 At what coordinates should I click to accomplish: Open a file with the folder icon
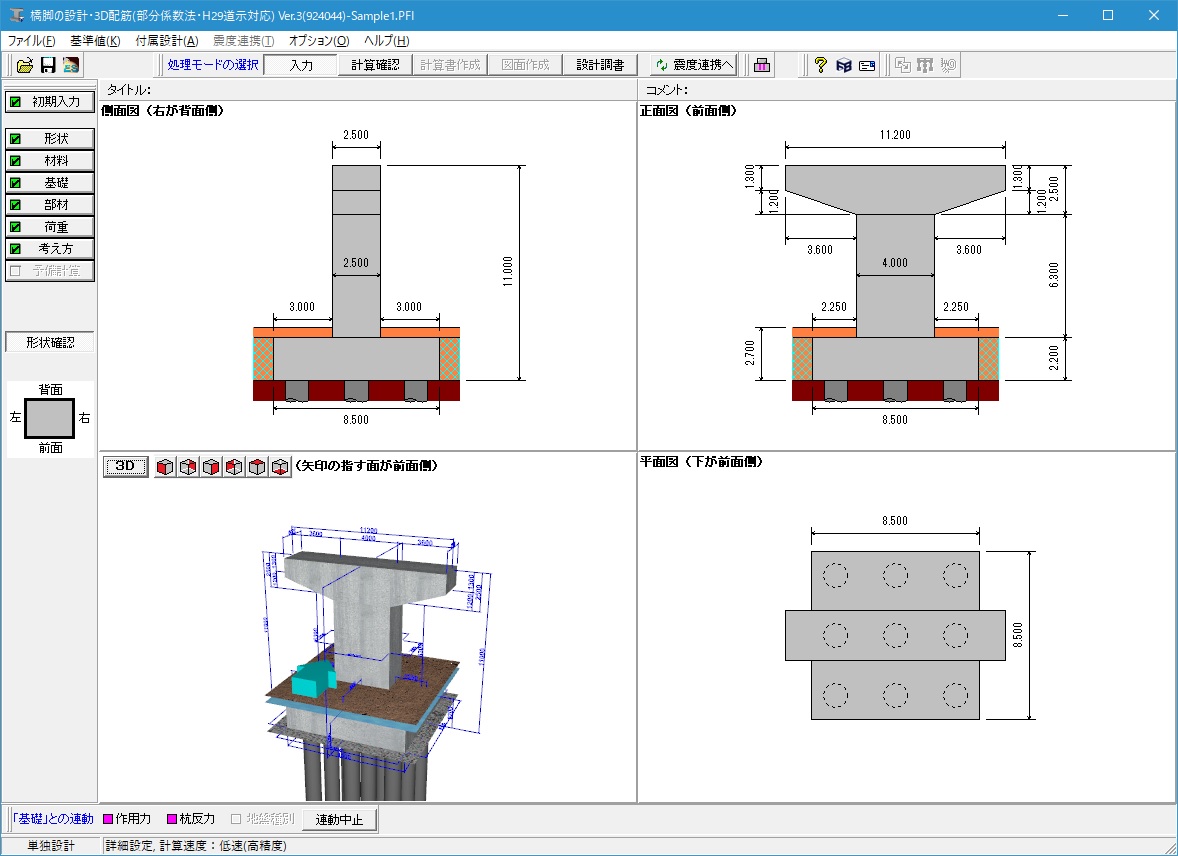(x=25, y=65)
